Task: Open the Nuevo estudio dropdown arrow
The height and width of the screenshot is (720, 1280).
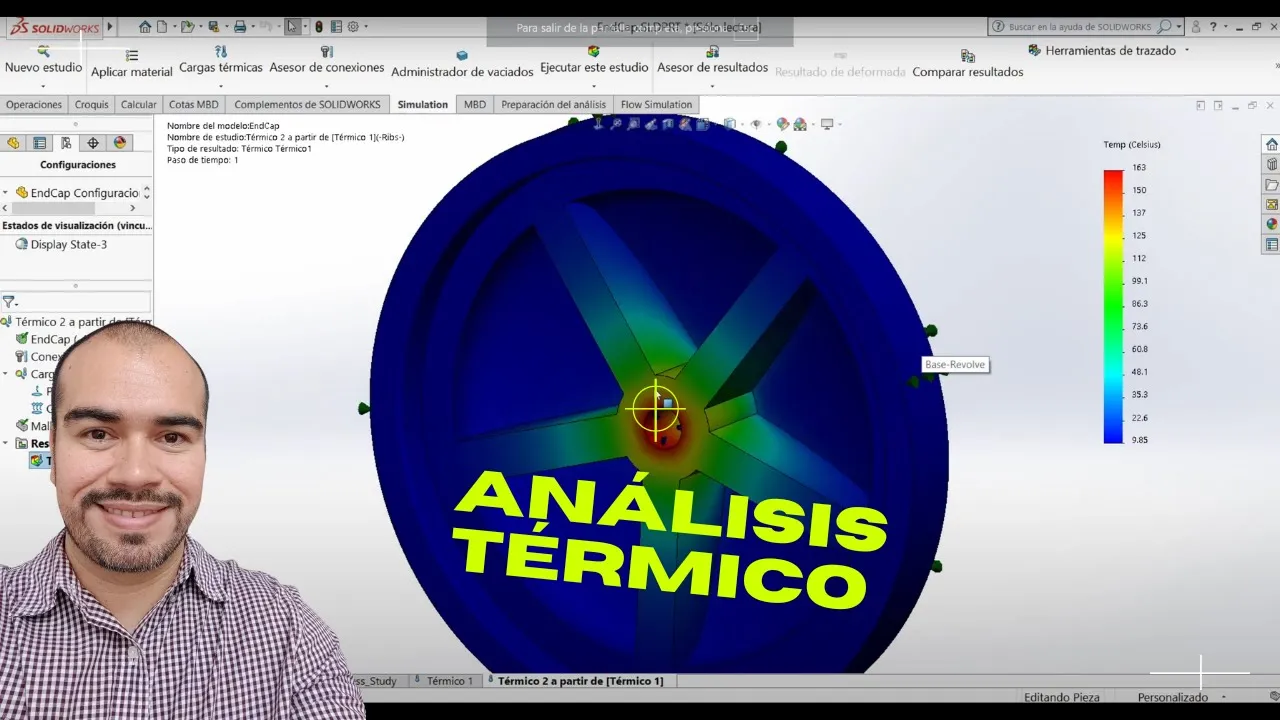Action: click(43, 84)
